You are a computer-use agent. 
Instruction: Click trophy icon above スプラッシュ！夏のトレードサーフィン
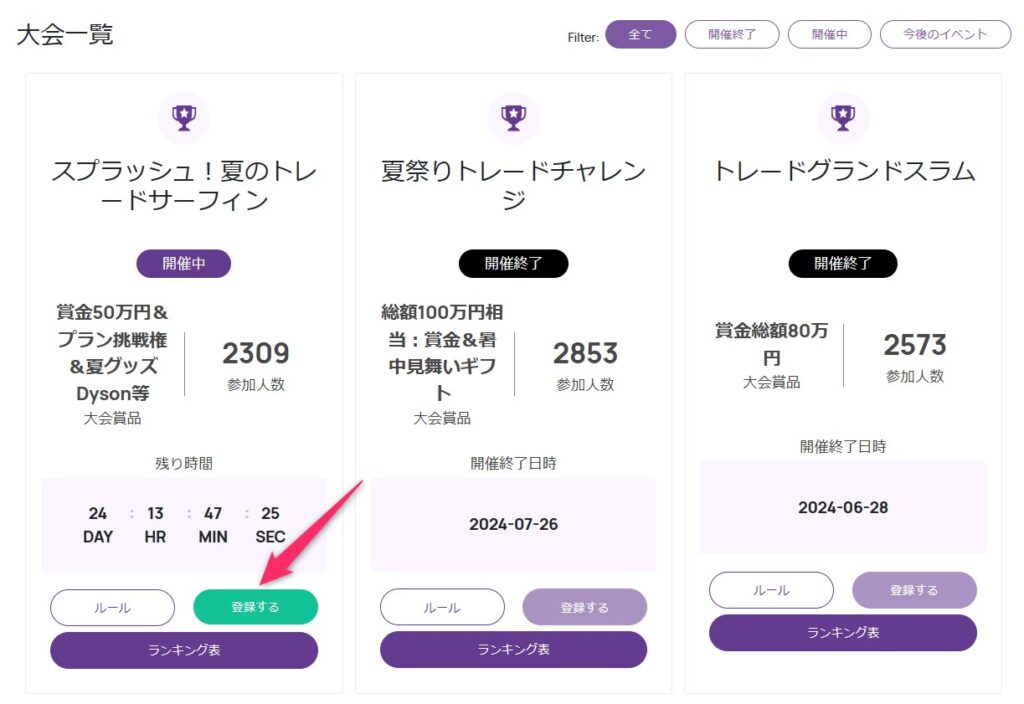[x=184, y=118]
